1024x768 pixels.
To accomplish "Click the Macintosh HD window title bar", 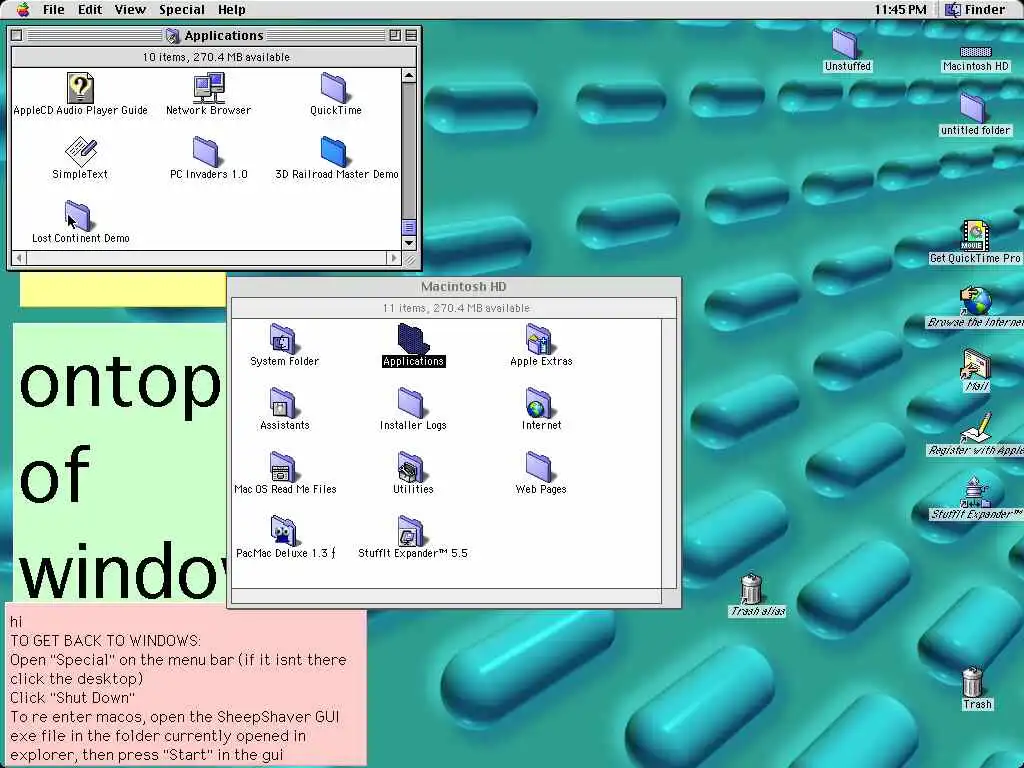I will click(x=454, y=287).
